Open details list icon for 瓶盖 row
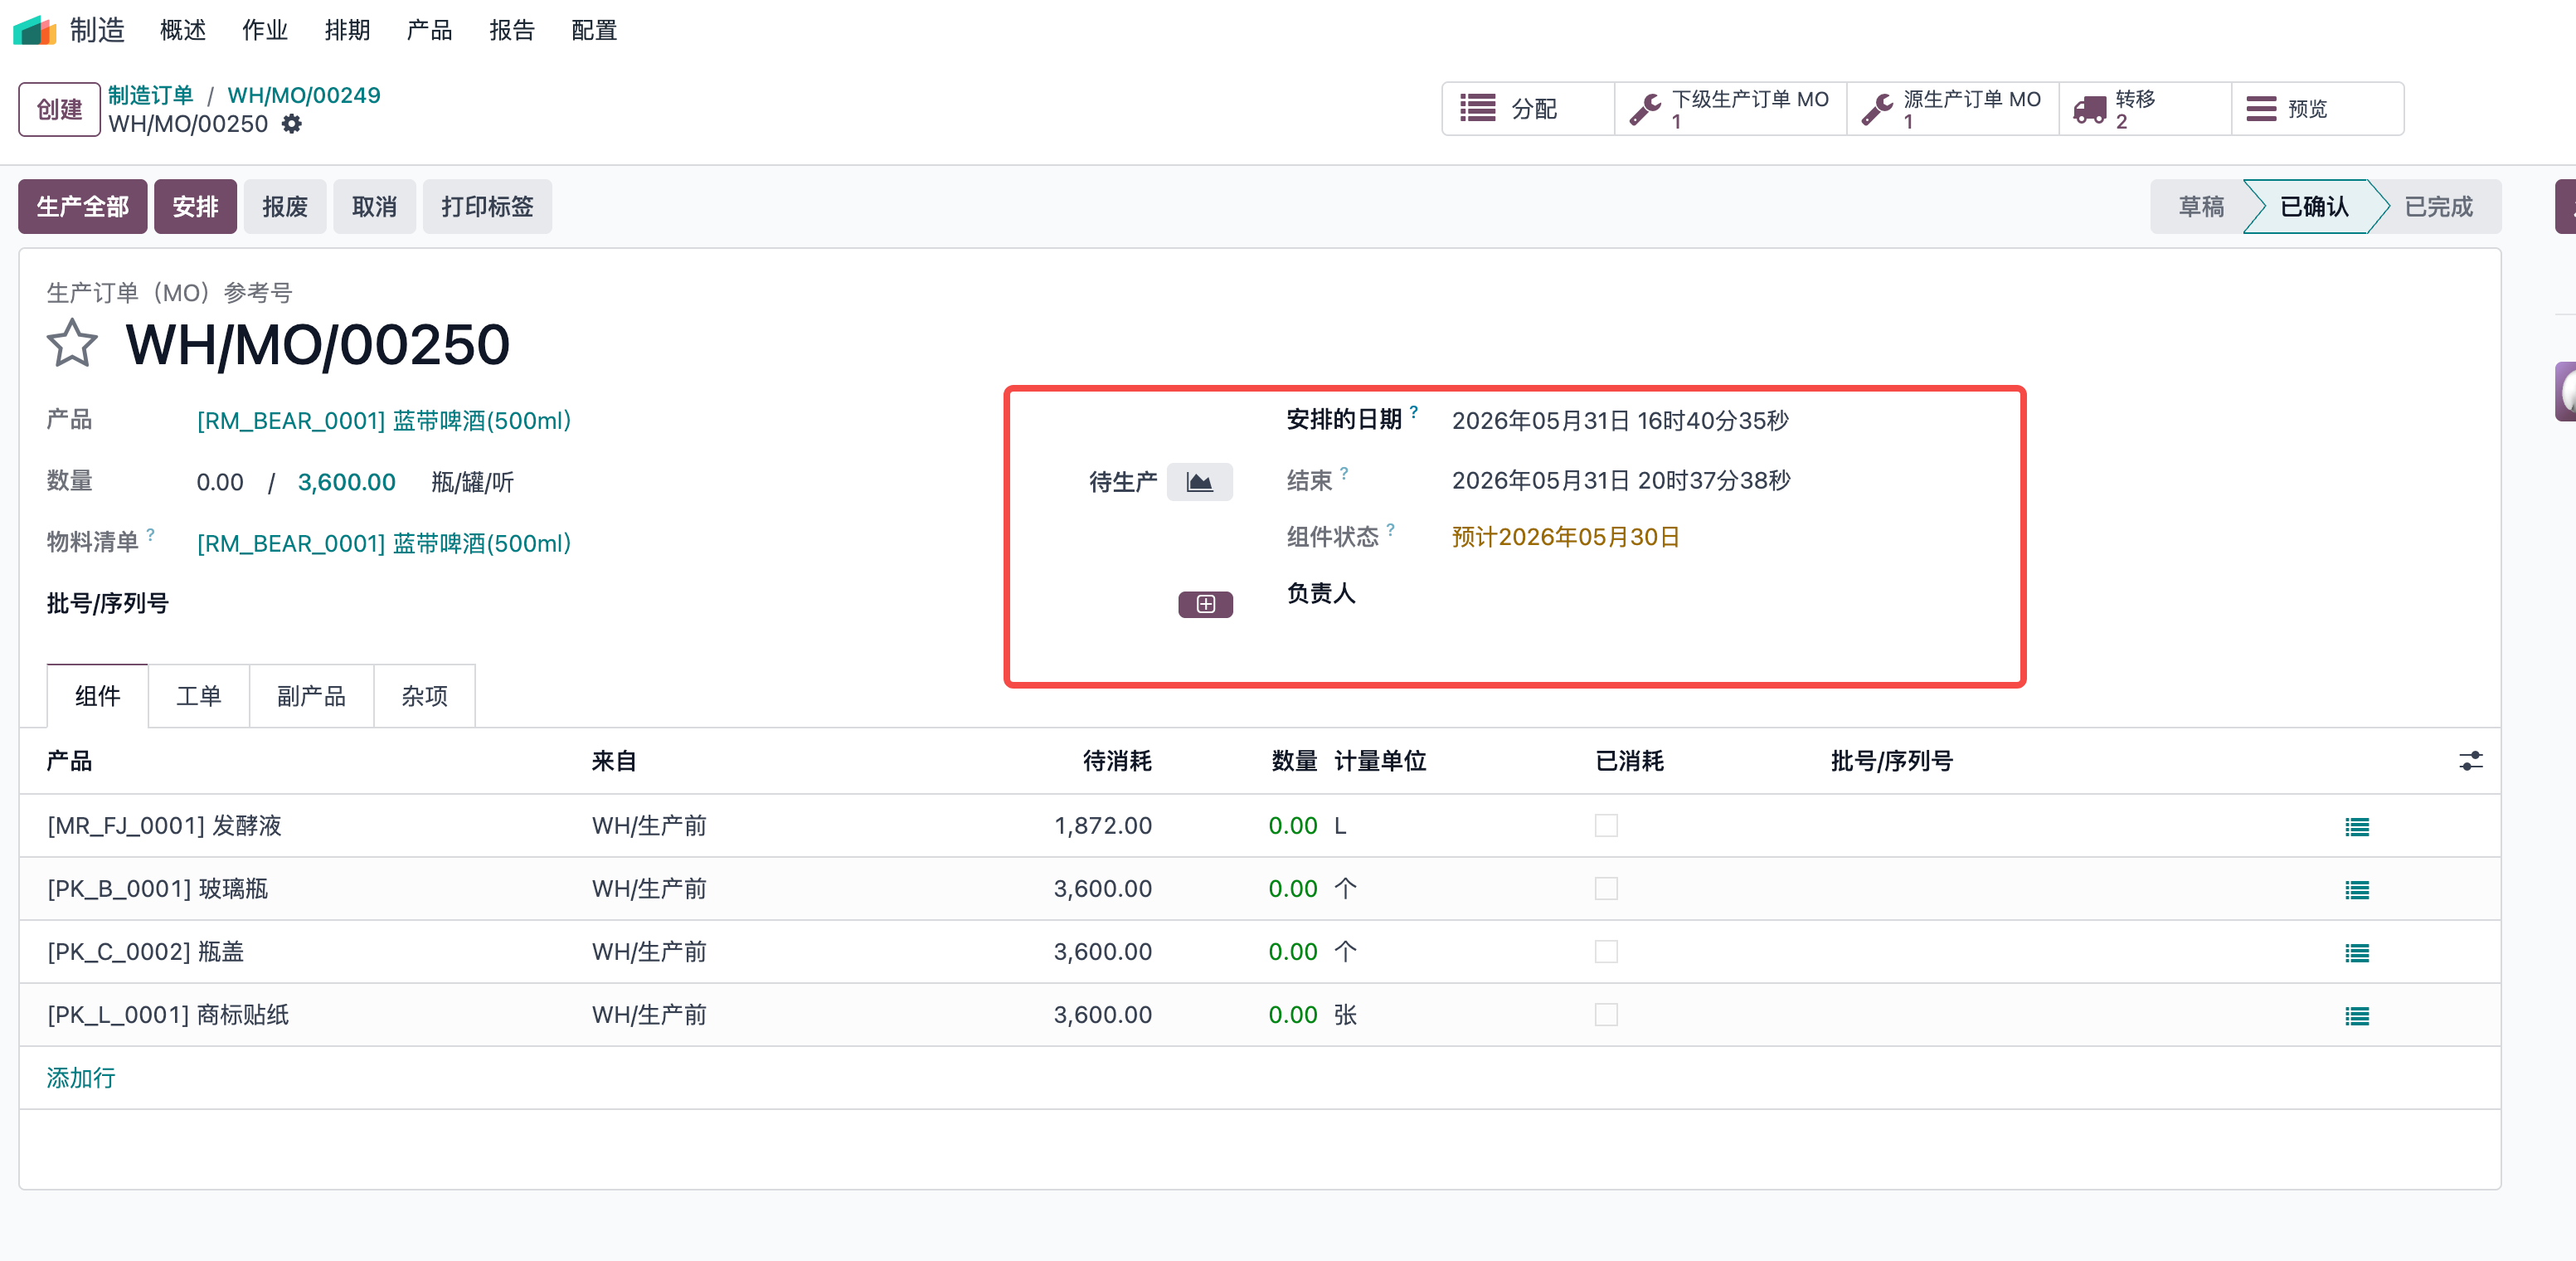The height and width of the screenshot is (1261, 2576). [2357, 953]
